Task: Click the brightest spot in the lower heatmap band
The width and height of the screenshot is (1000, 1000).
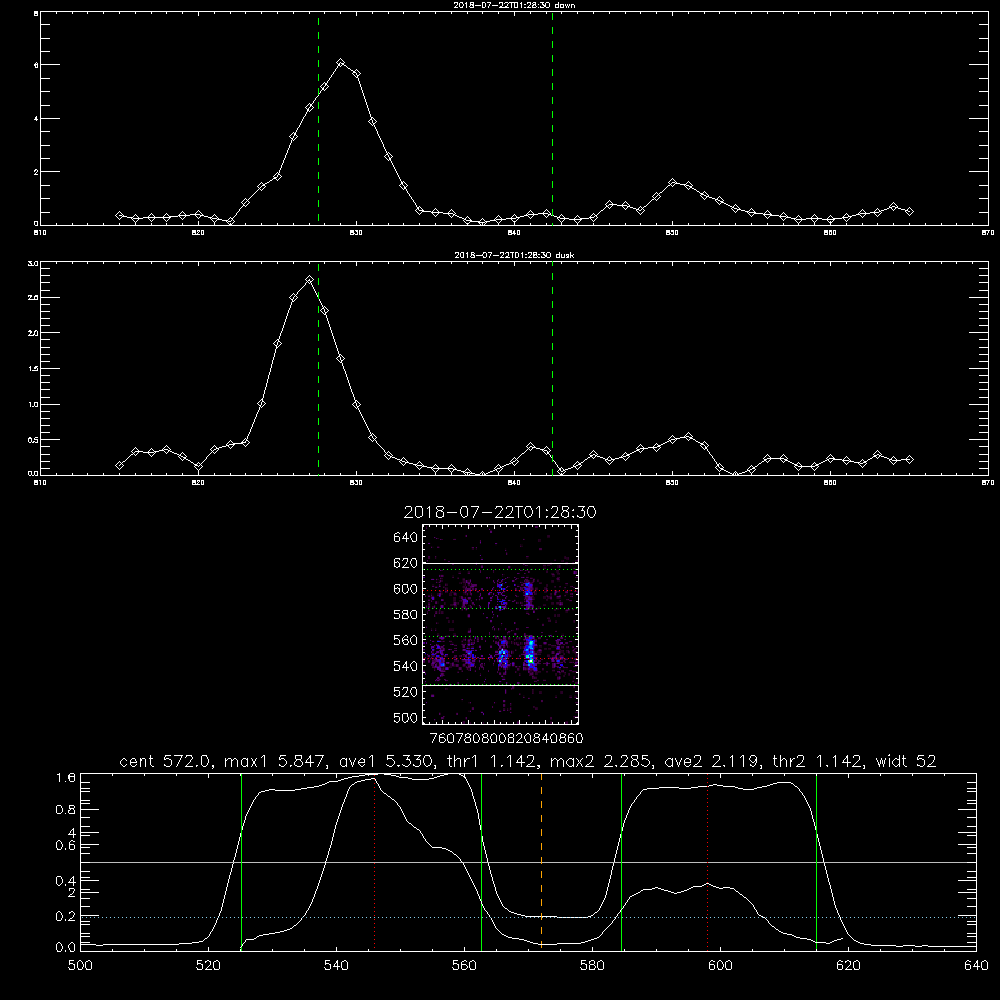Action: coord(530,663)
